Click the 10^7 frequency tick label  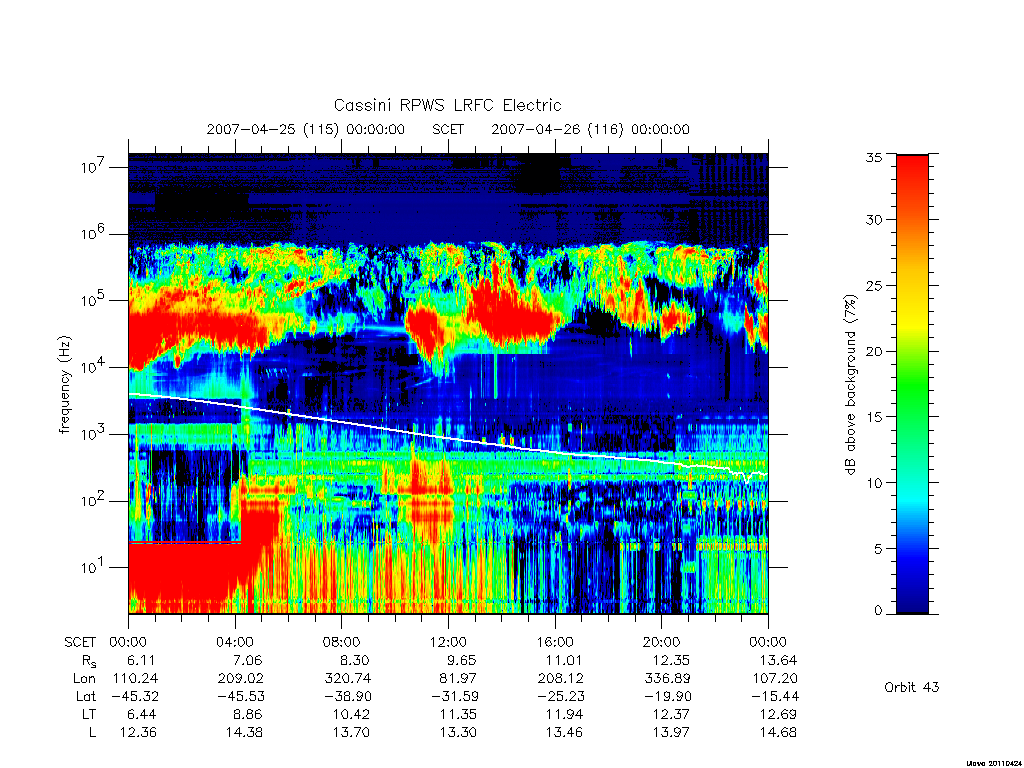(94, 167)
